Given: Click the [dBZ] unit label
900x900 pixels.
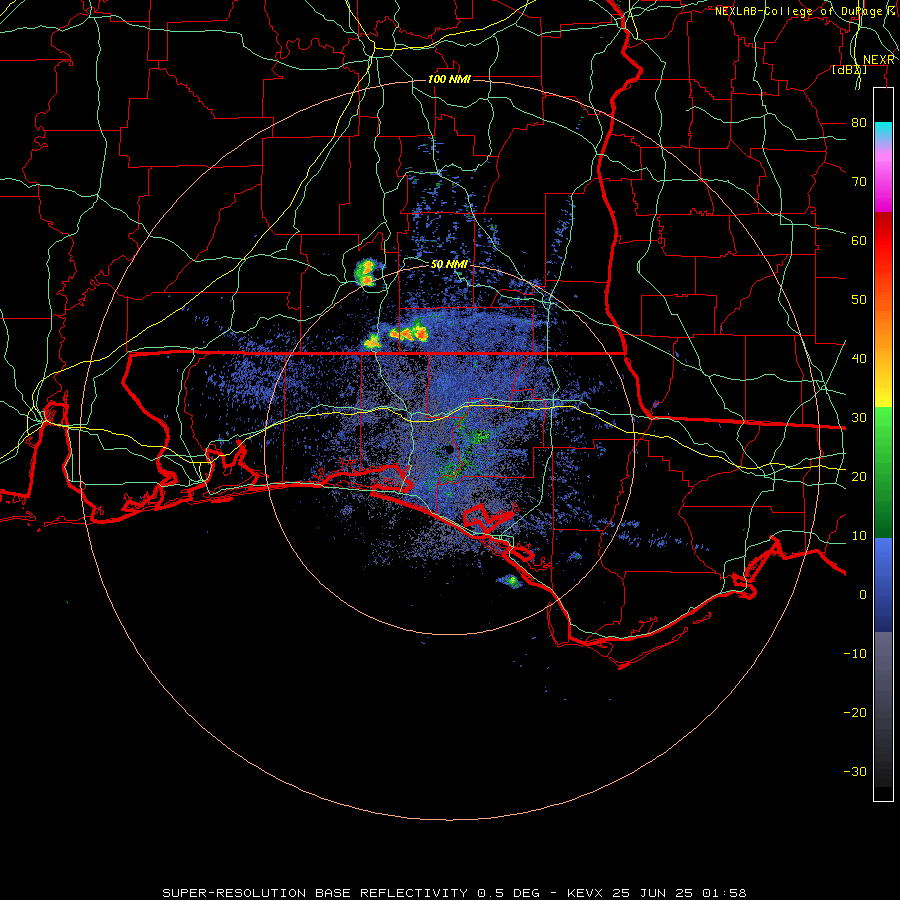Looking at the screenshot, I should click(849, 70).
